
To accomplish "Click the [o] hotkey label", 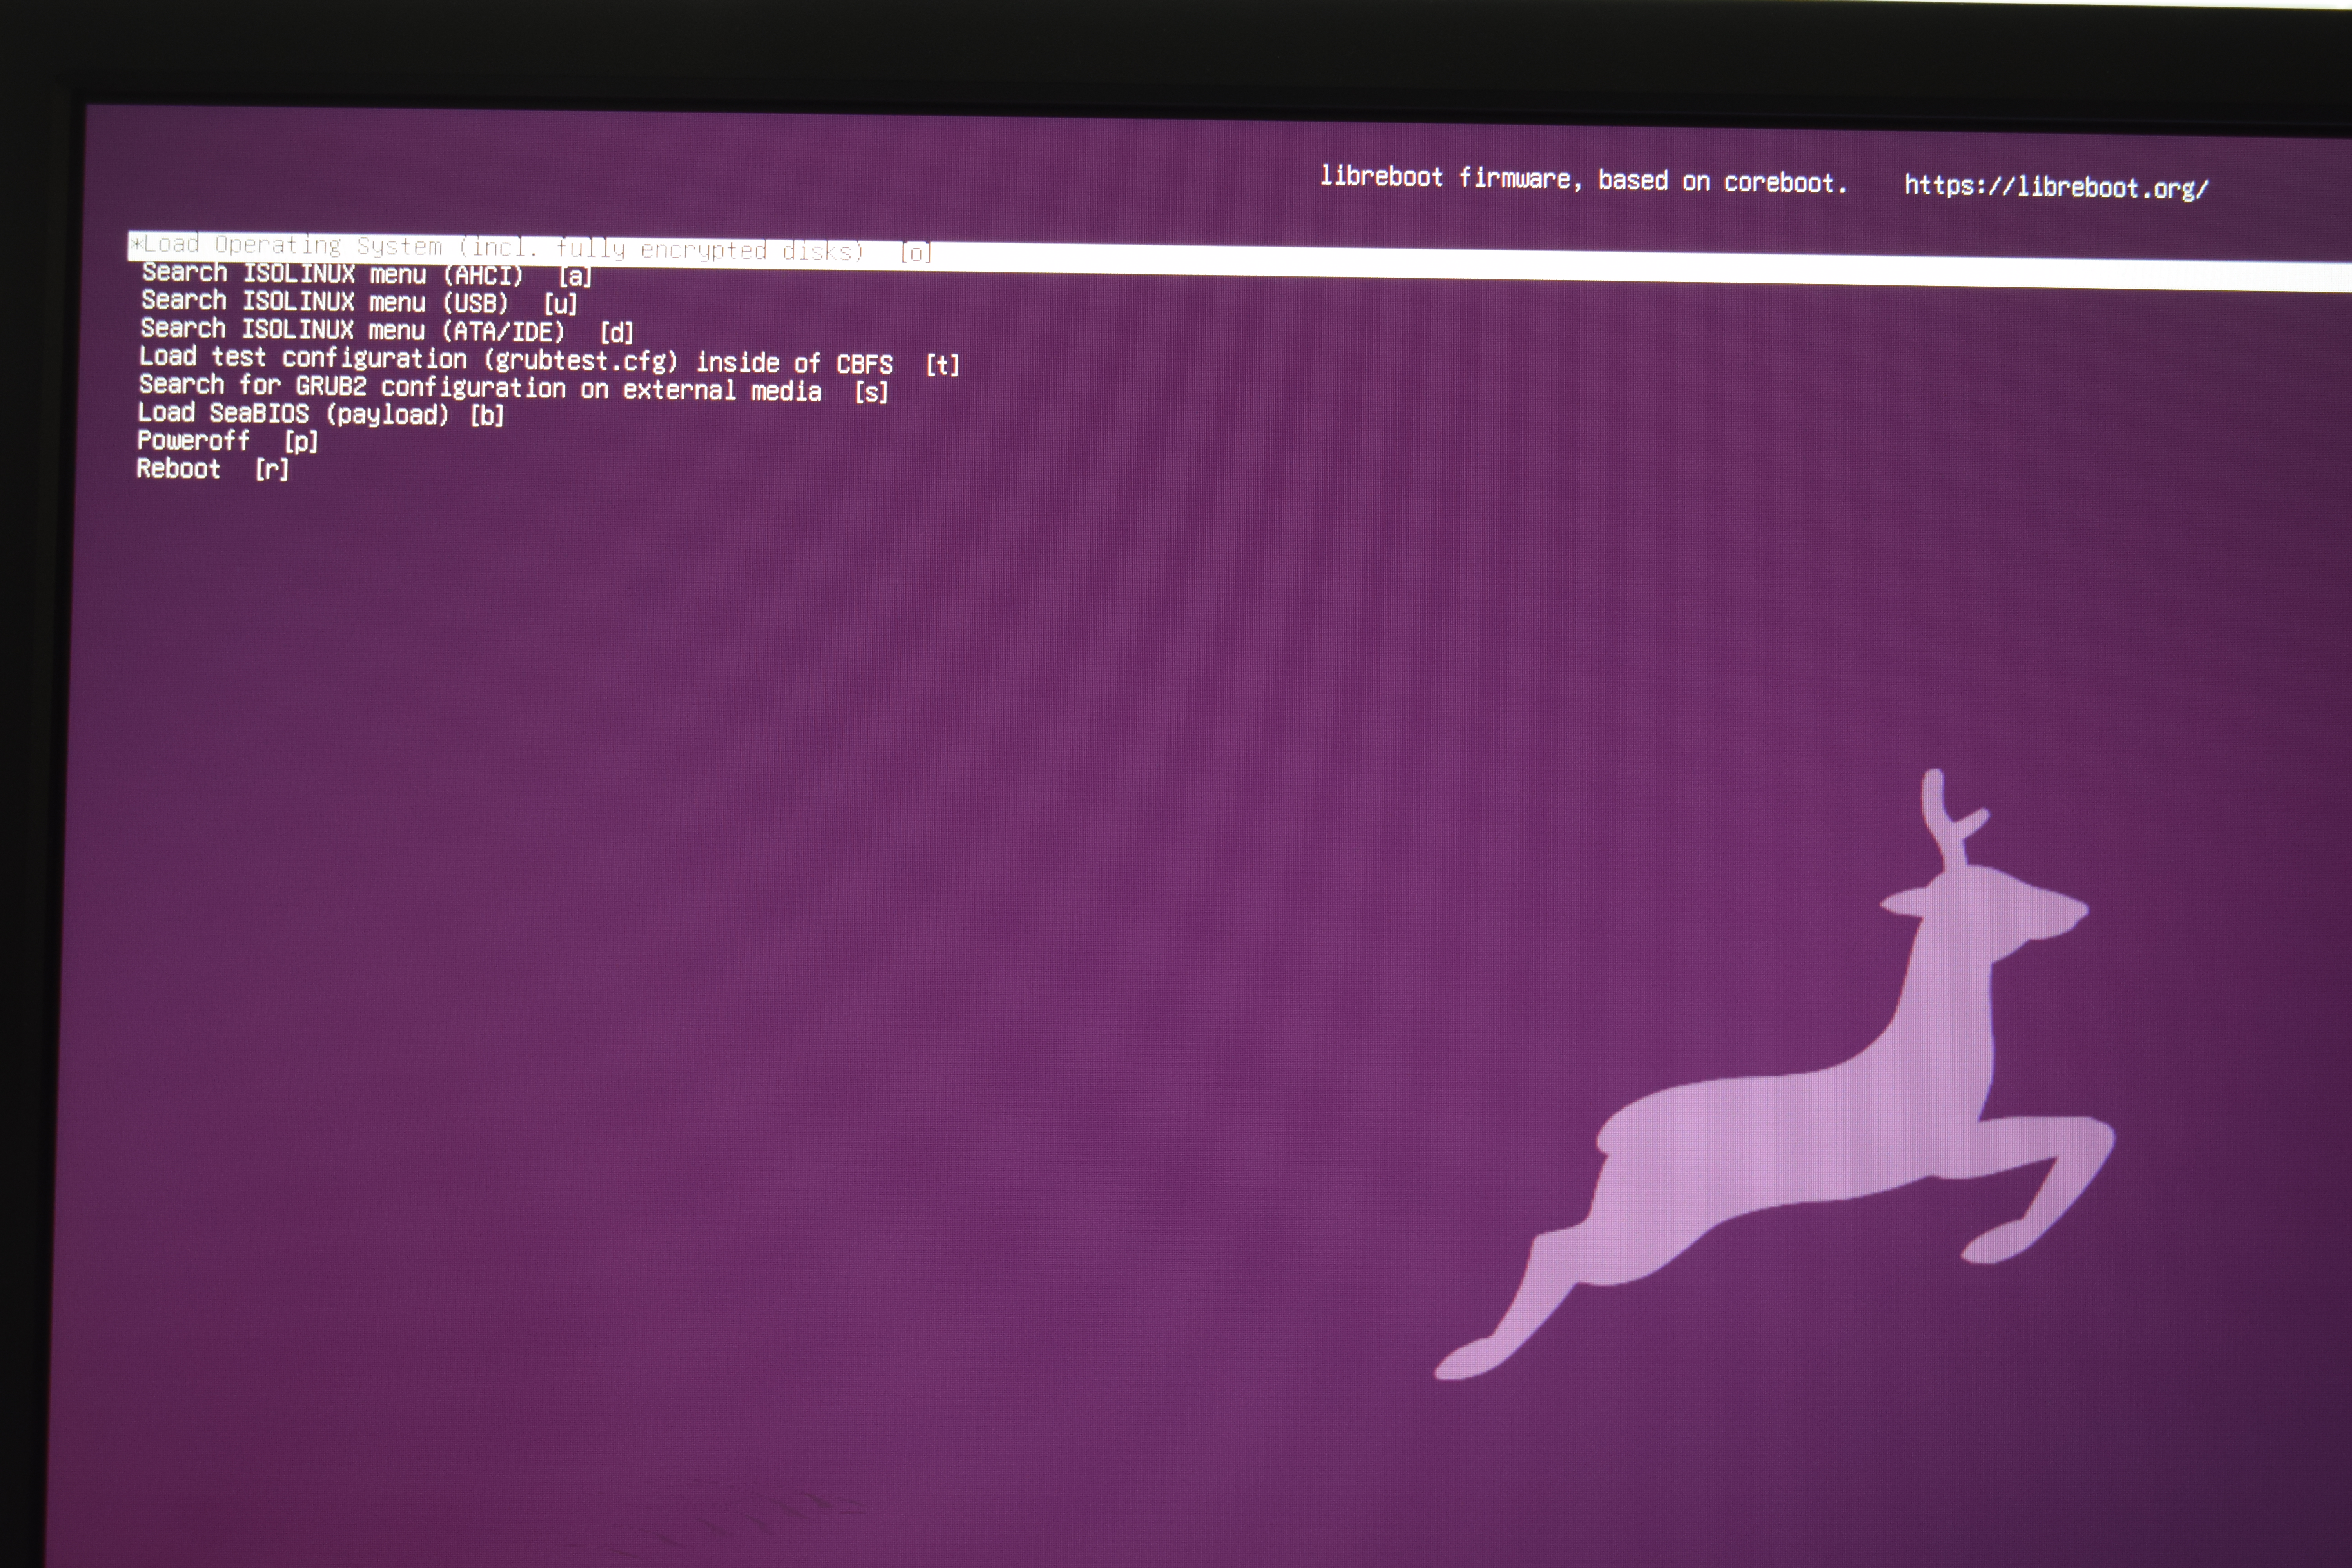I will click(915, 253).
